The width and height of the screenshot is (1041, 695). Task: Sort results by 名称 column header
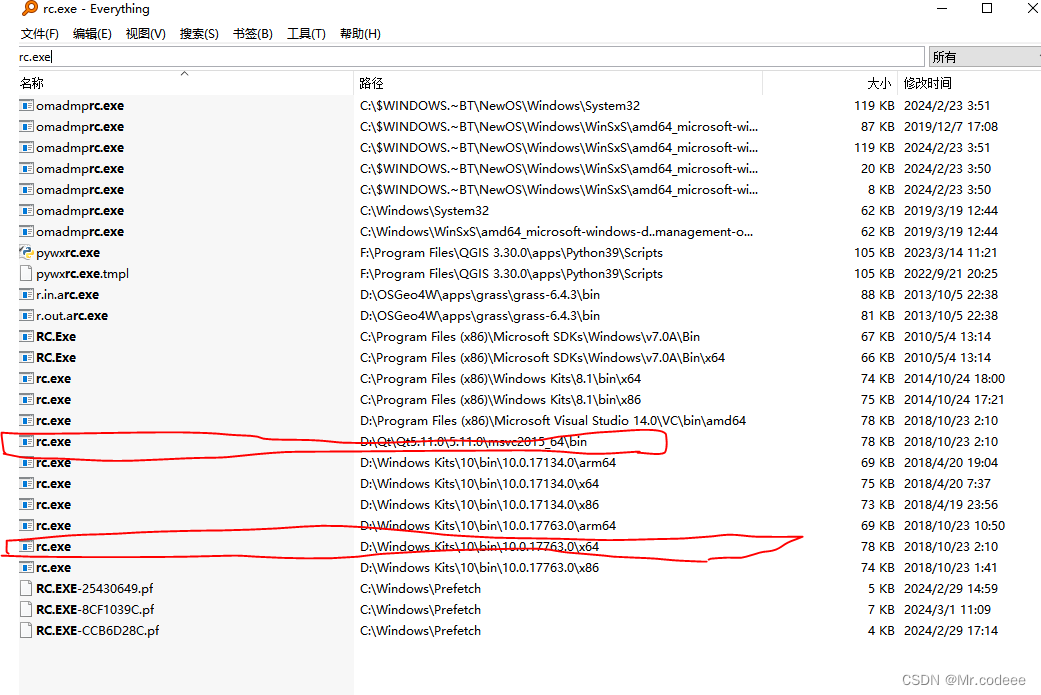tap(32, 84)
